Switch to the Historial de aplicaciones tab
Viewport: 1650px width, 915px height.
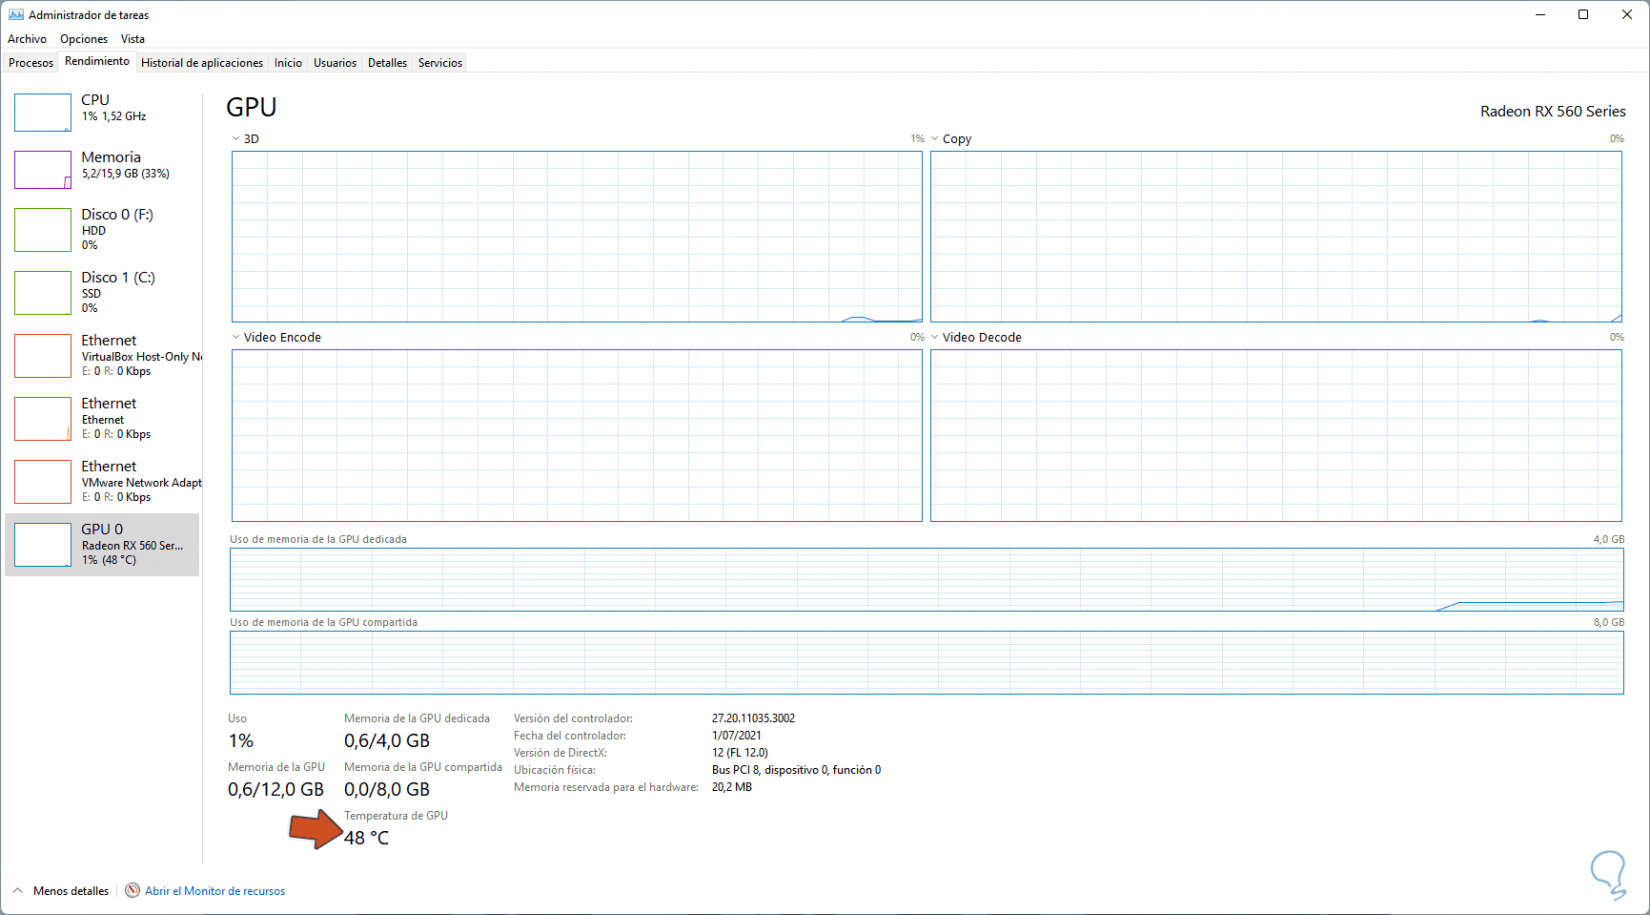pyautogui.click(x=202, y=63)
